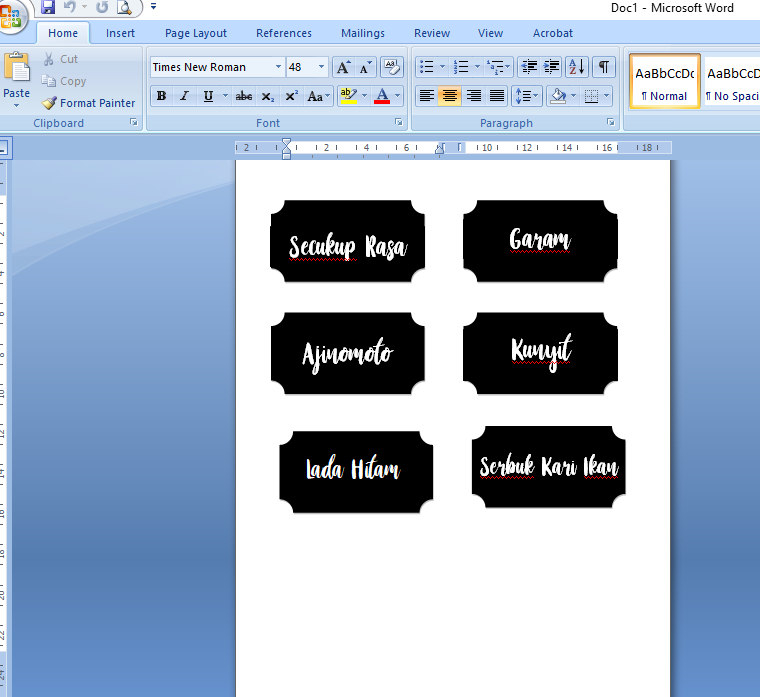Click the Undo icon
Screen dimensions: 760x697
tap(70, 7)
